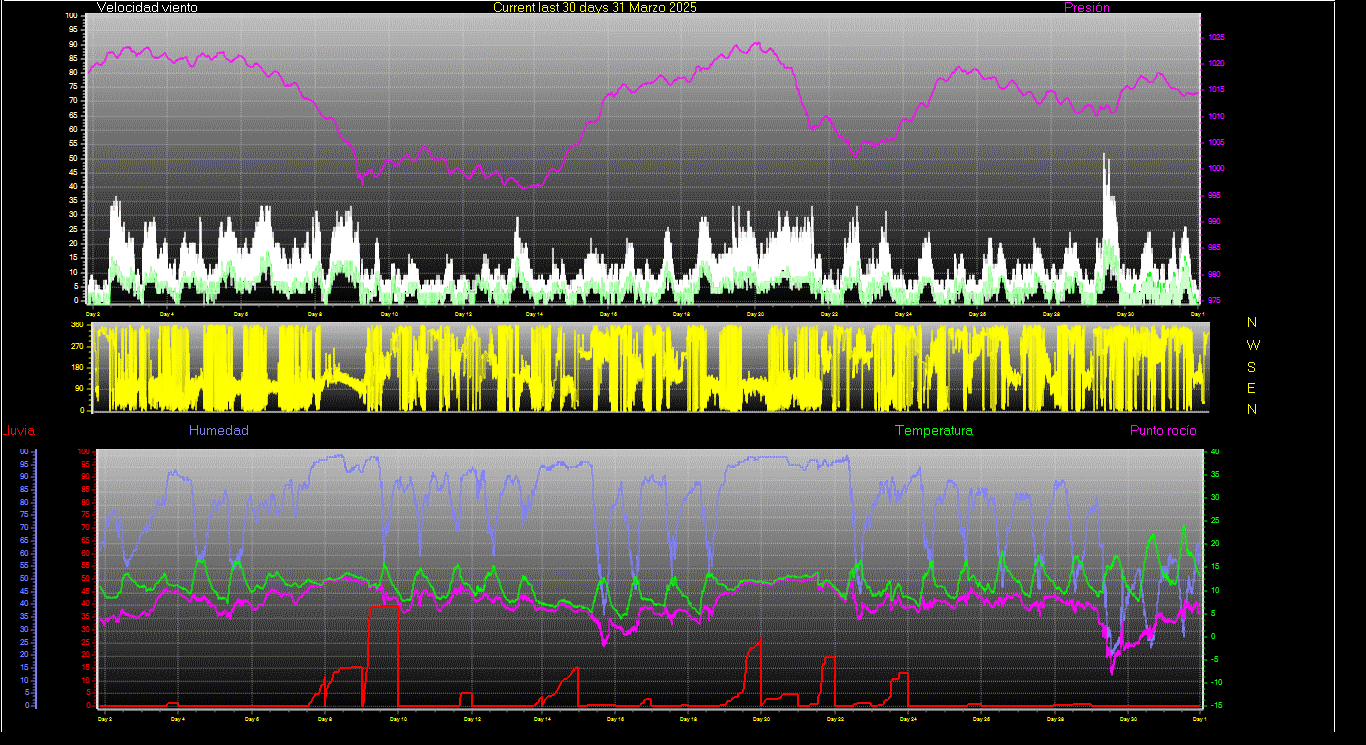
Task: Click the 'Day 10' label under the wind speed chart
Action: coord(388,314)
